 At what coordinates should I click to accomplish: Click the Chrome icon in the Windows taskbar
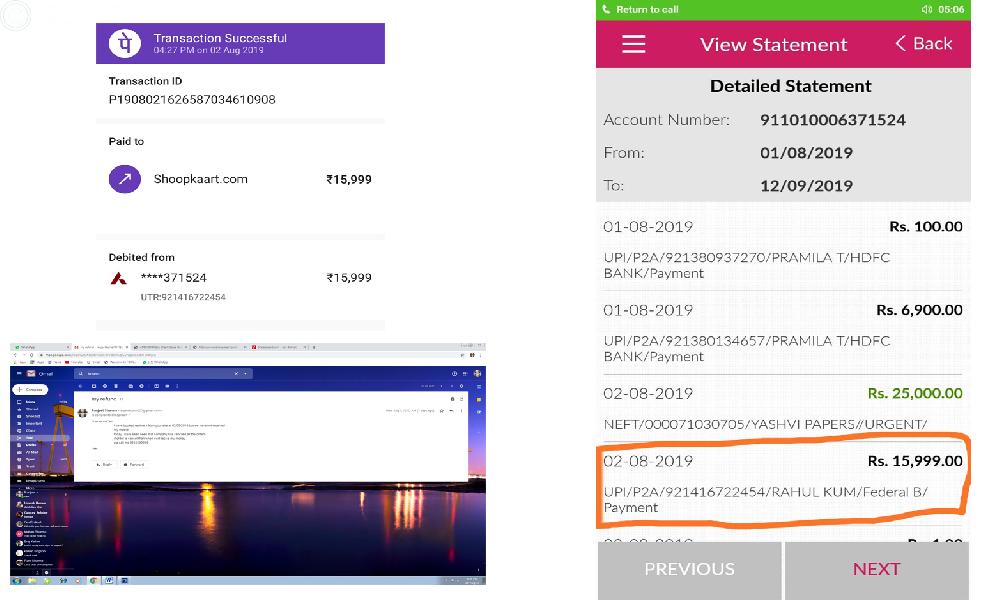93,580
